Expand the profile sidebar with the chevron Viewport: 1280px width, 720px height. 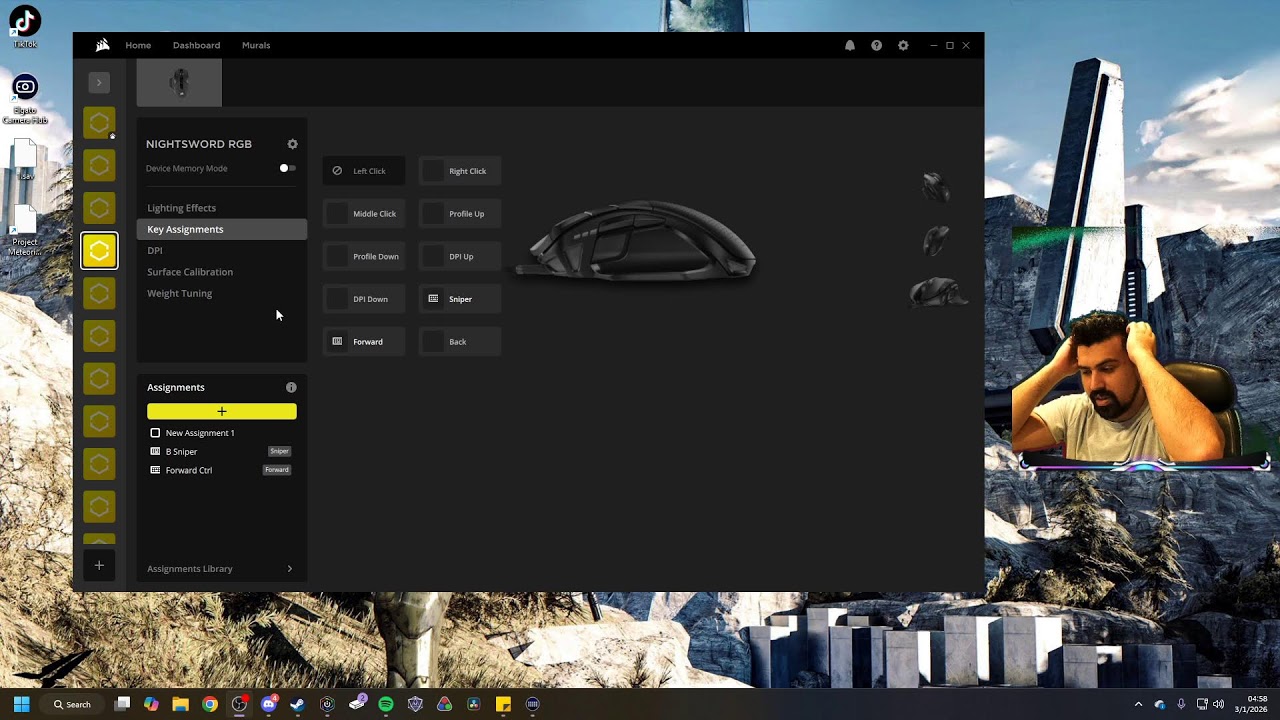98,82
